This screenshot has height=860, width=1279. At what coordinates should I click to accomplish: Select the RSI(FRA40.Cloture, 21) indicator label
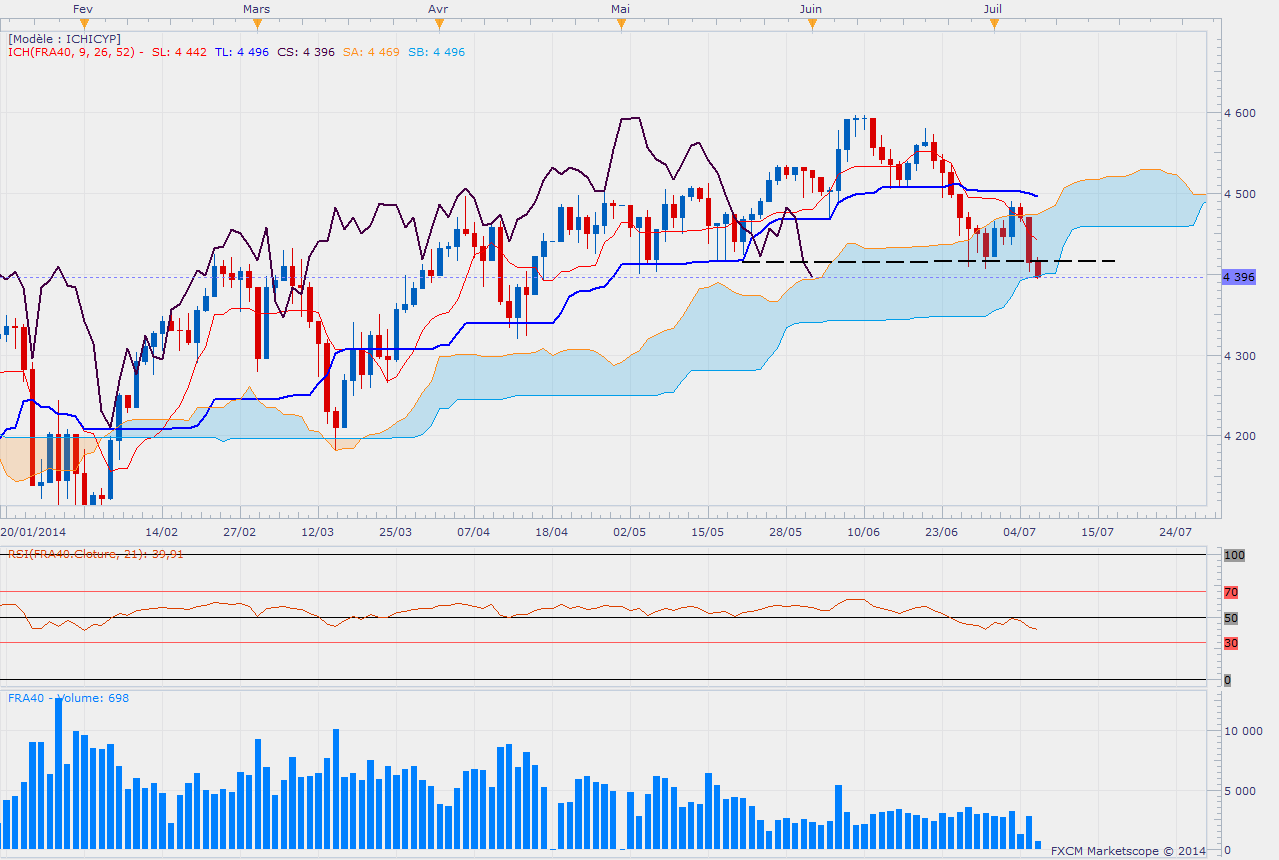[94, 553]
